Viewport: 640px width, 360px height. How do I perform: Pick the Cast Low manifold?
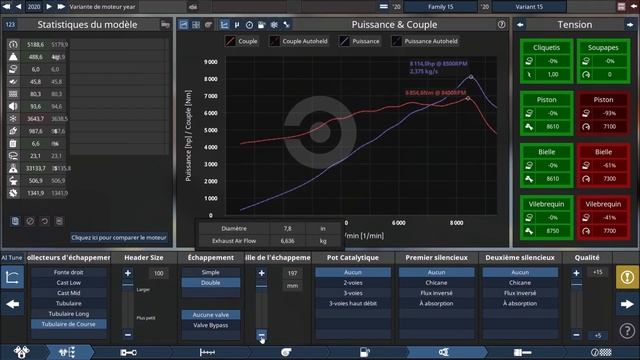[69, 282]
